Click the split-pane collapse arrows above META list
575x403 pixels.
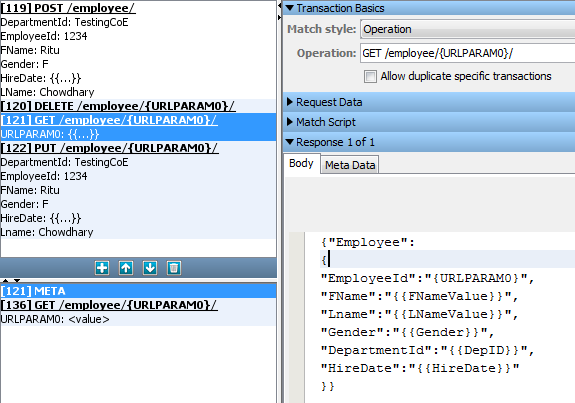tap(11, 280)
